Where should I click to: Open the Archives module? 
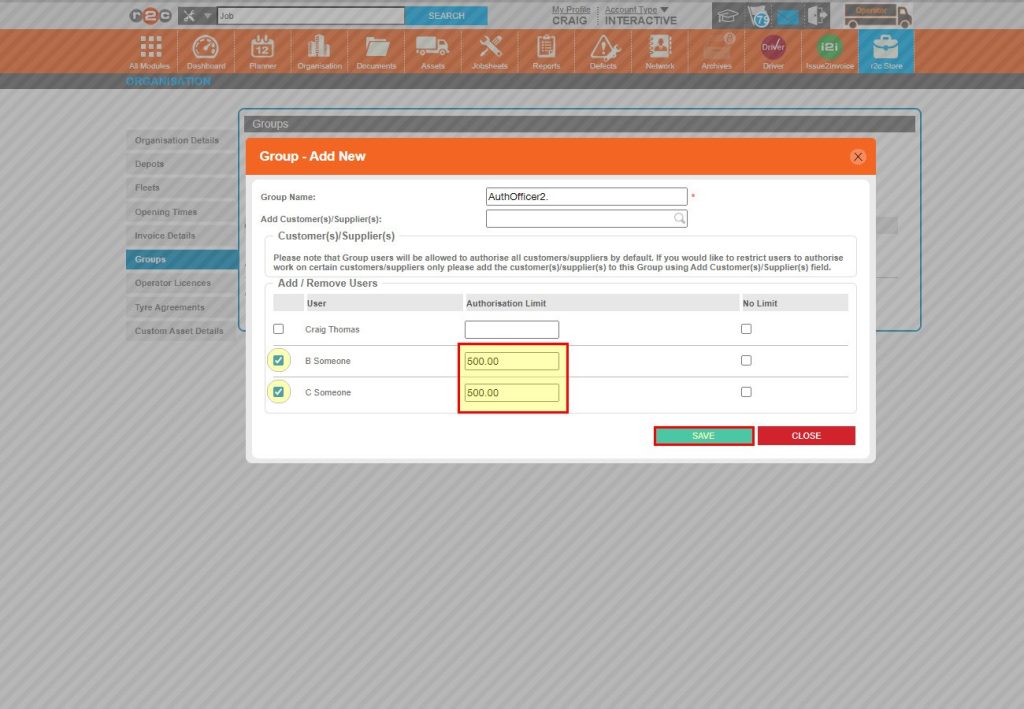coord(716,50)
